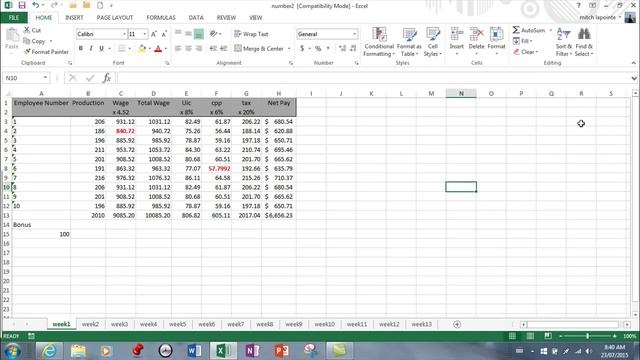Open Internet Explorer from taskbar
Image resolution: width=640 pixels, height=360 pixels.
[49, 351]
